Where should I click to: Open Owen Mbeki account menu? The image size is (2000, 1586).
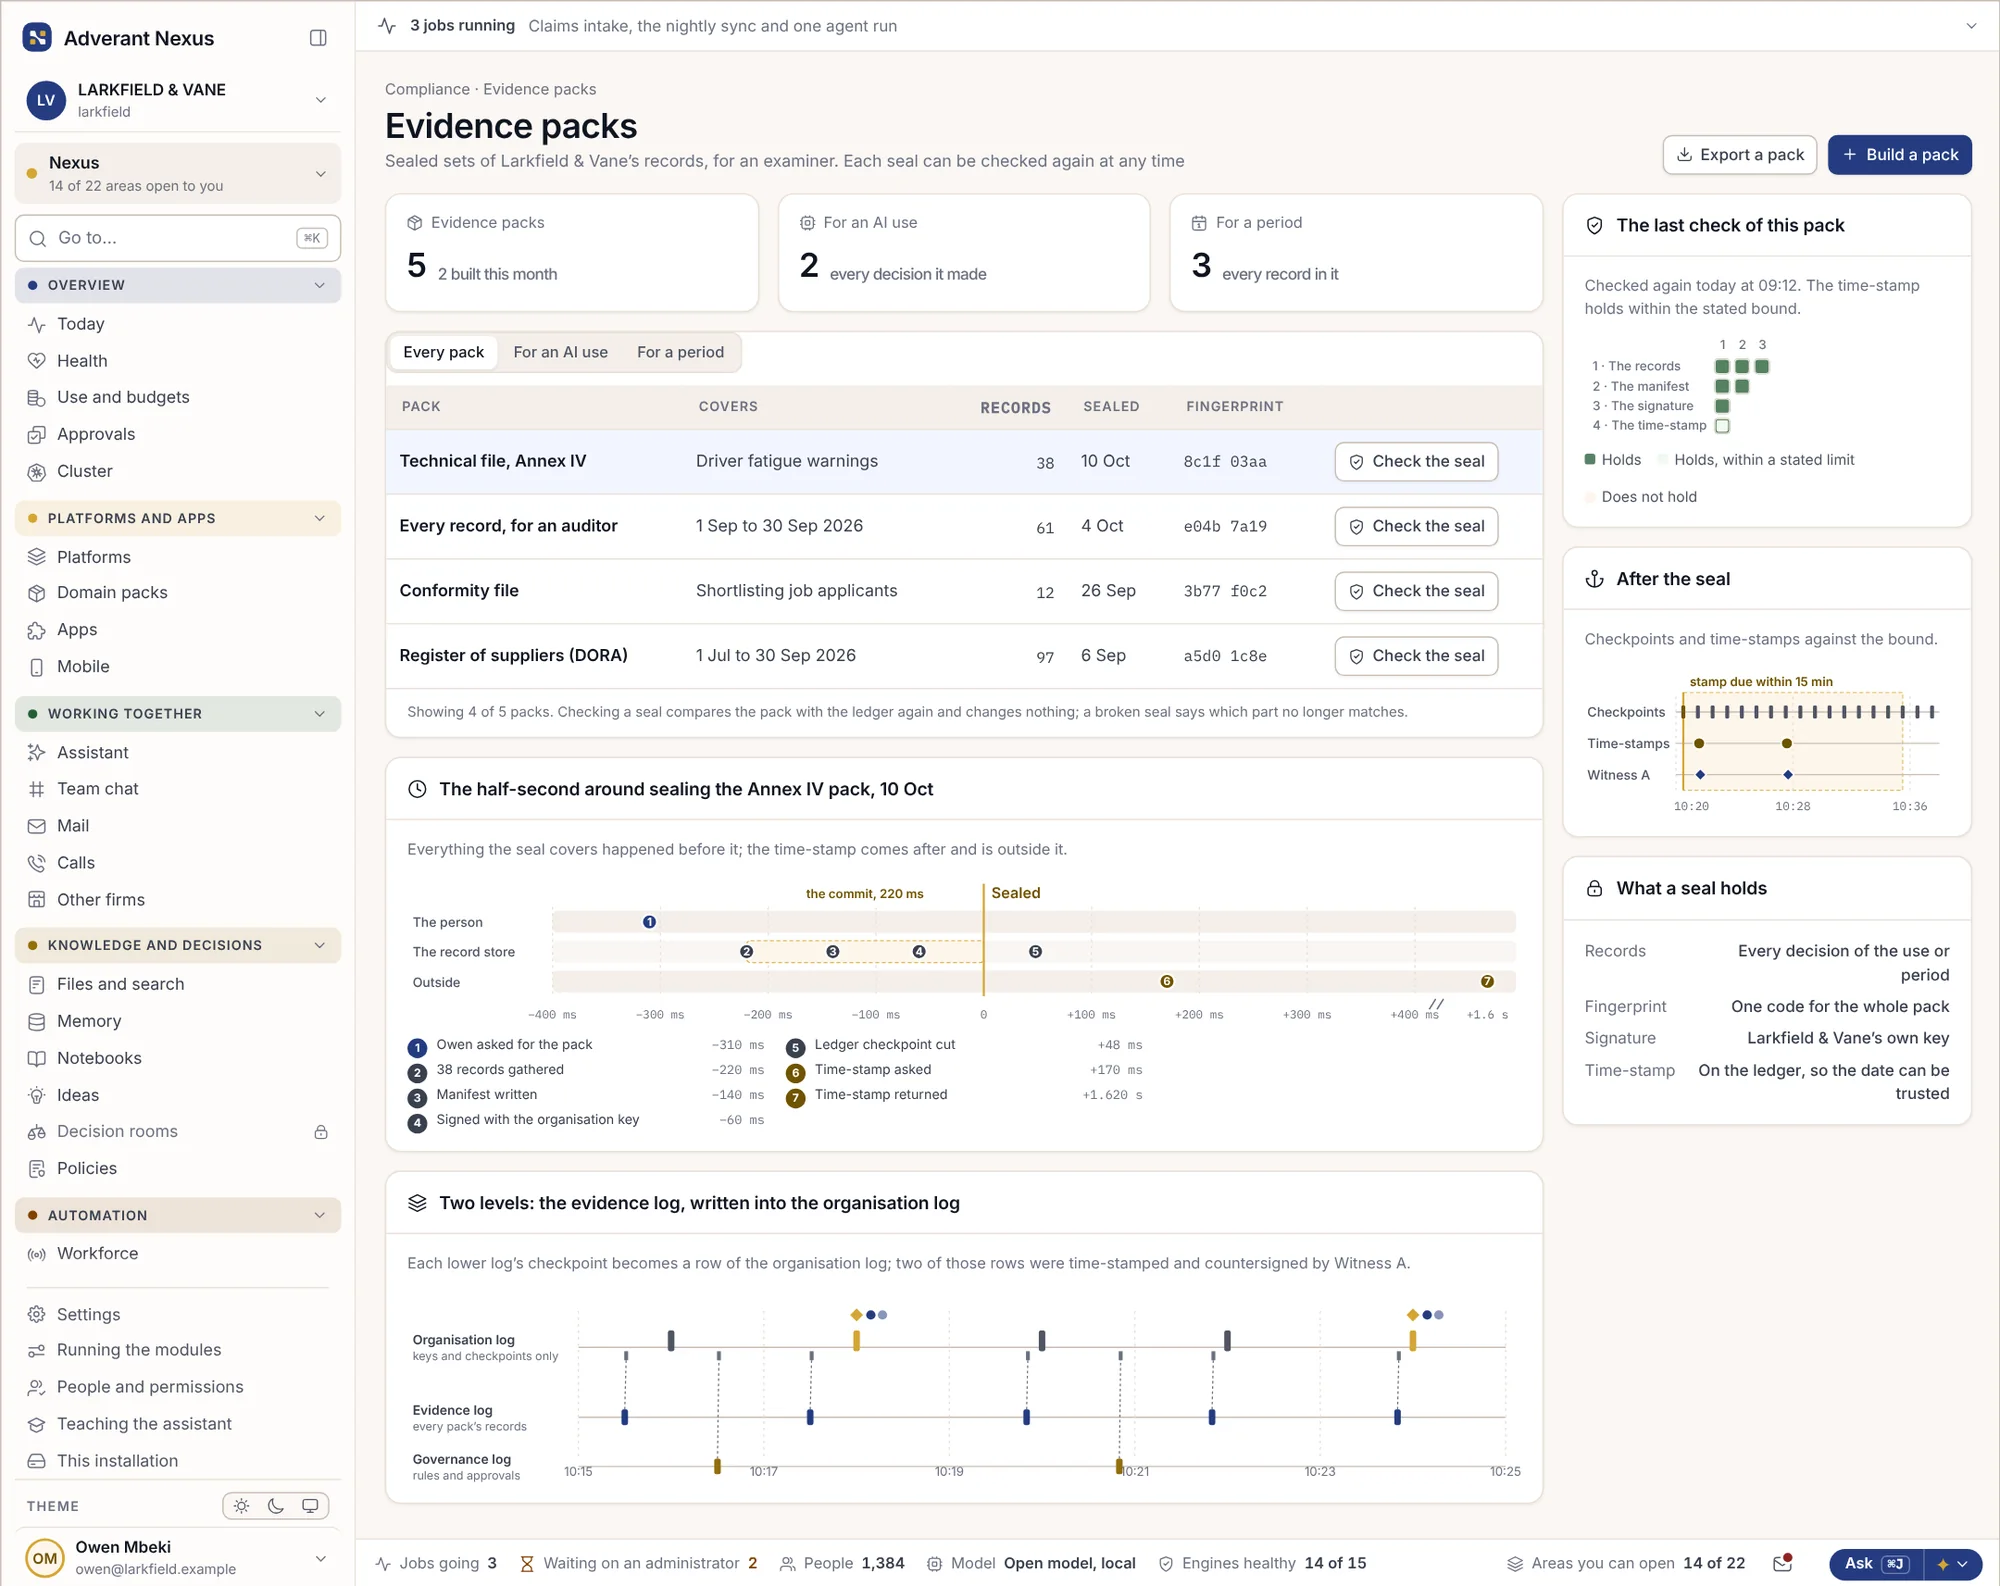[178, 1557]
